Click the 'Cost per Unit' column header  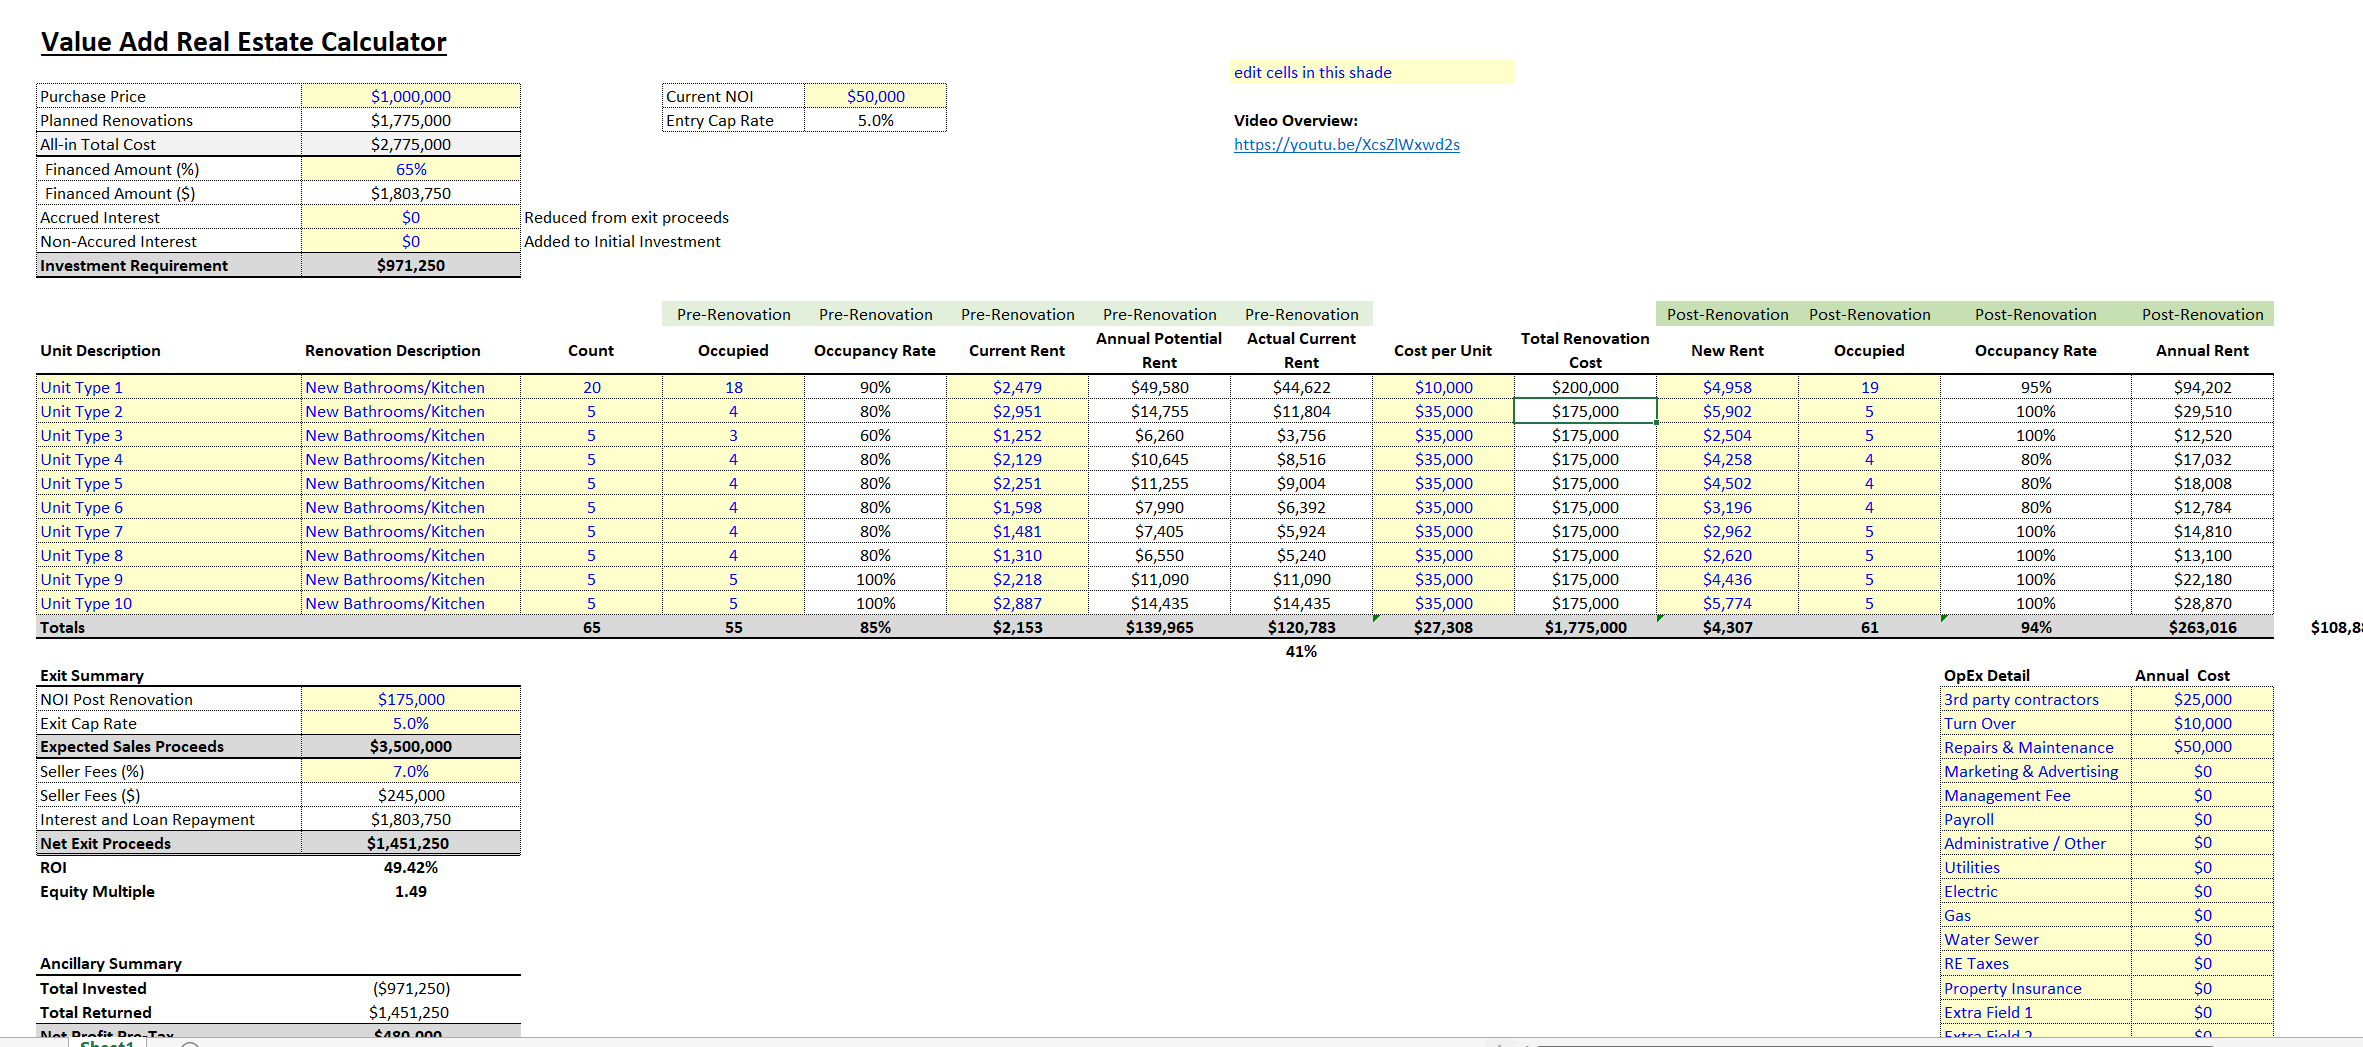click(1443, 351)
